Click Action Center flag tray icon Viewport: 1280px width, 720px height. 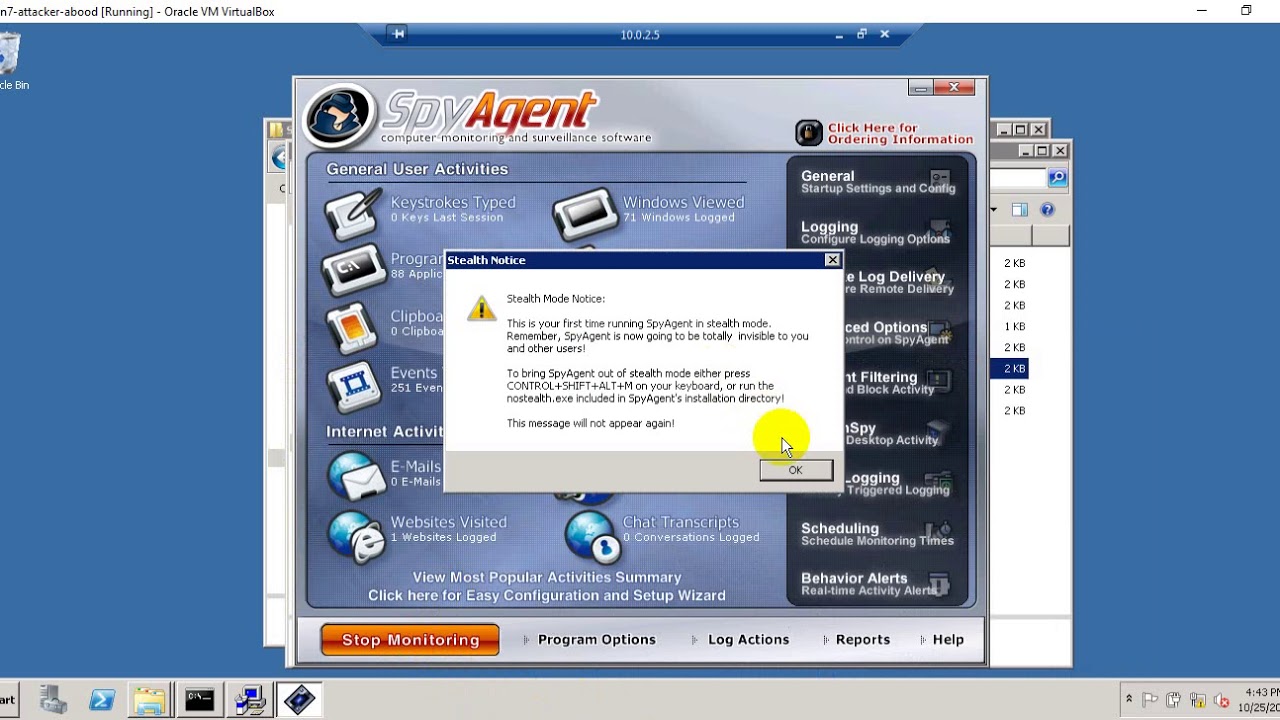tap(1150, 700)
